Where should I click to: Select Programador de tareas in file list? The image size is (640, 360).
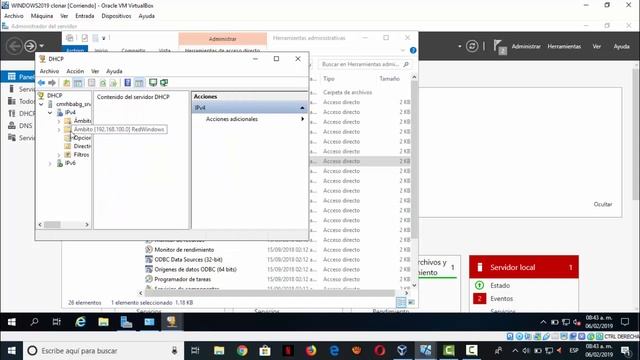click(182, 279)
